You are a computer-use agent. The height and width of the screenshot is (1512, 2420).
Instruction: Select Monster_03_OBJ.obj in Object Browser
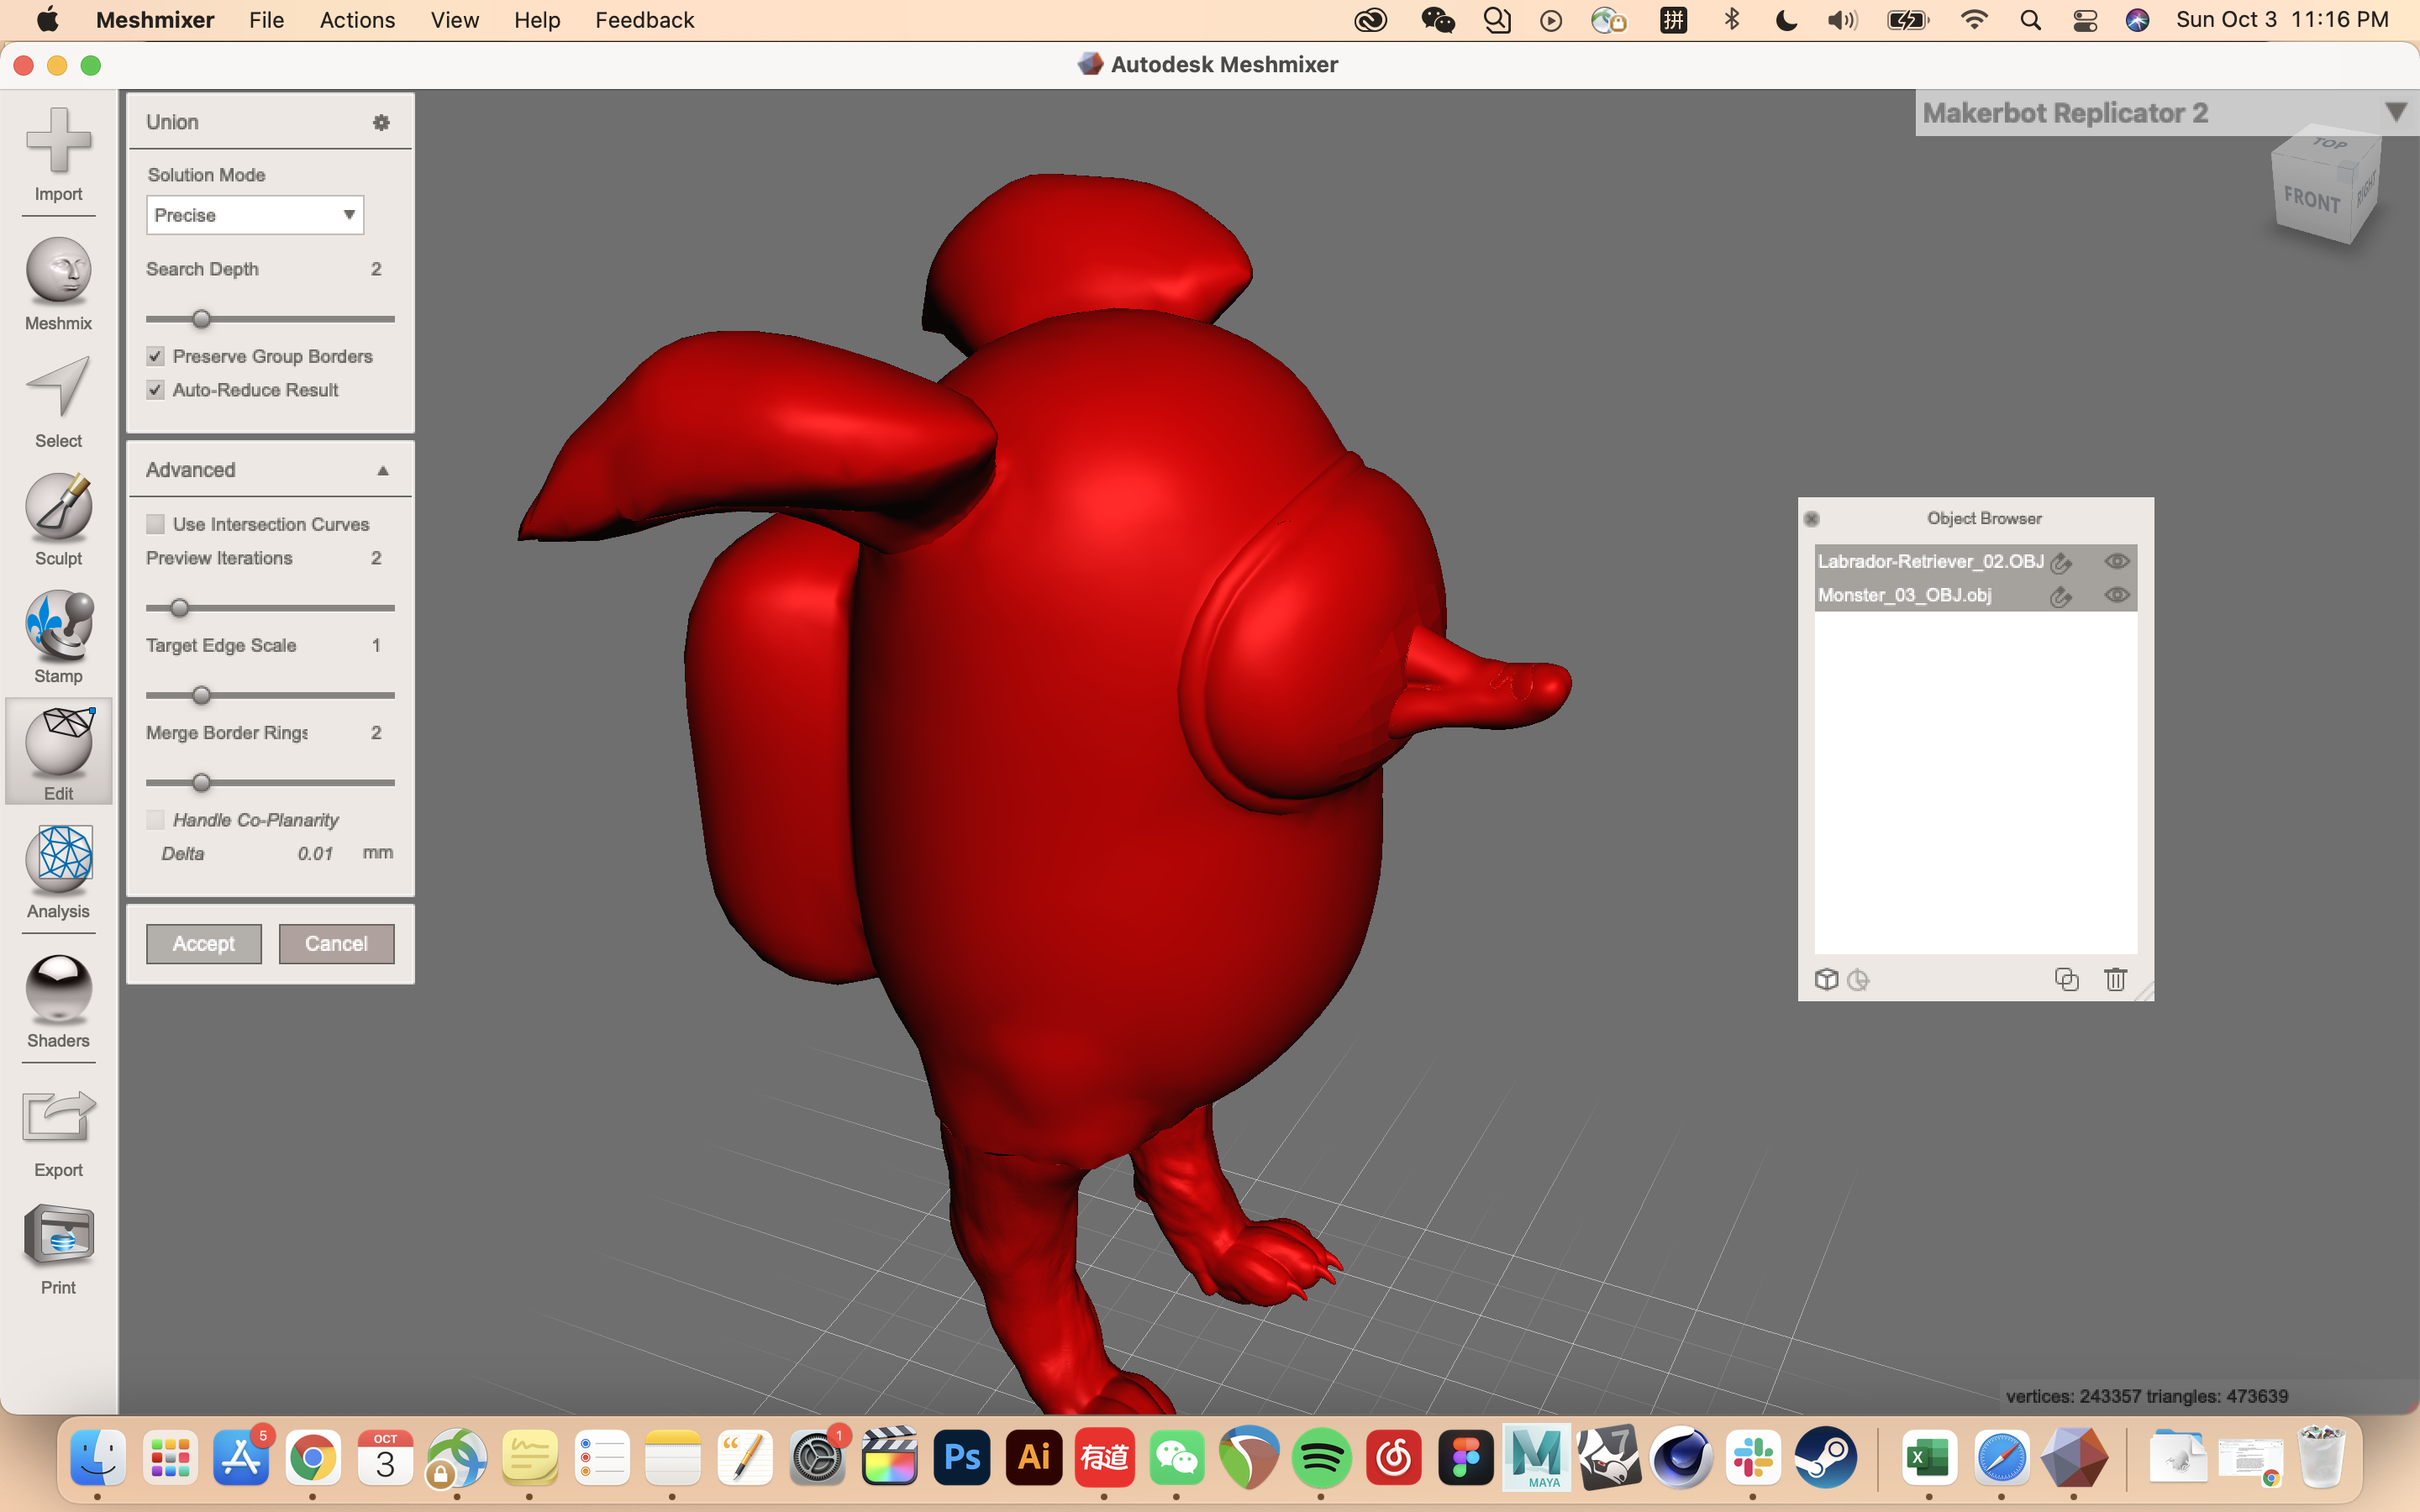pyautogui.click(x=1906, y=594)
